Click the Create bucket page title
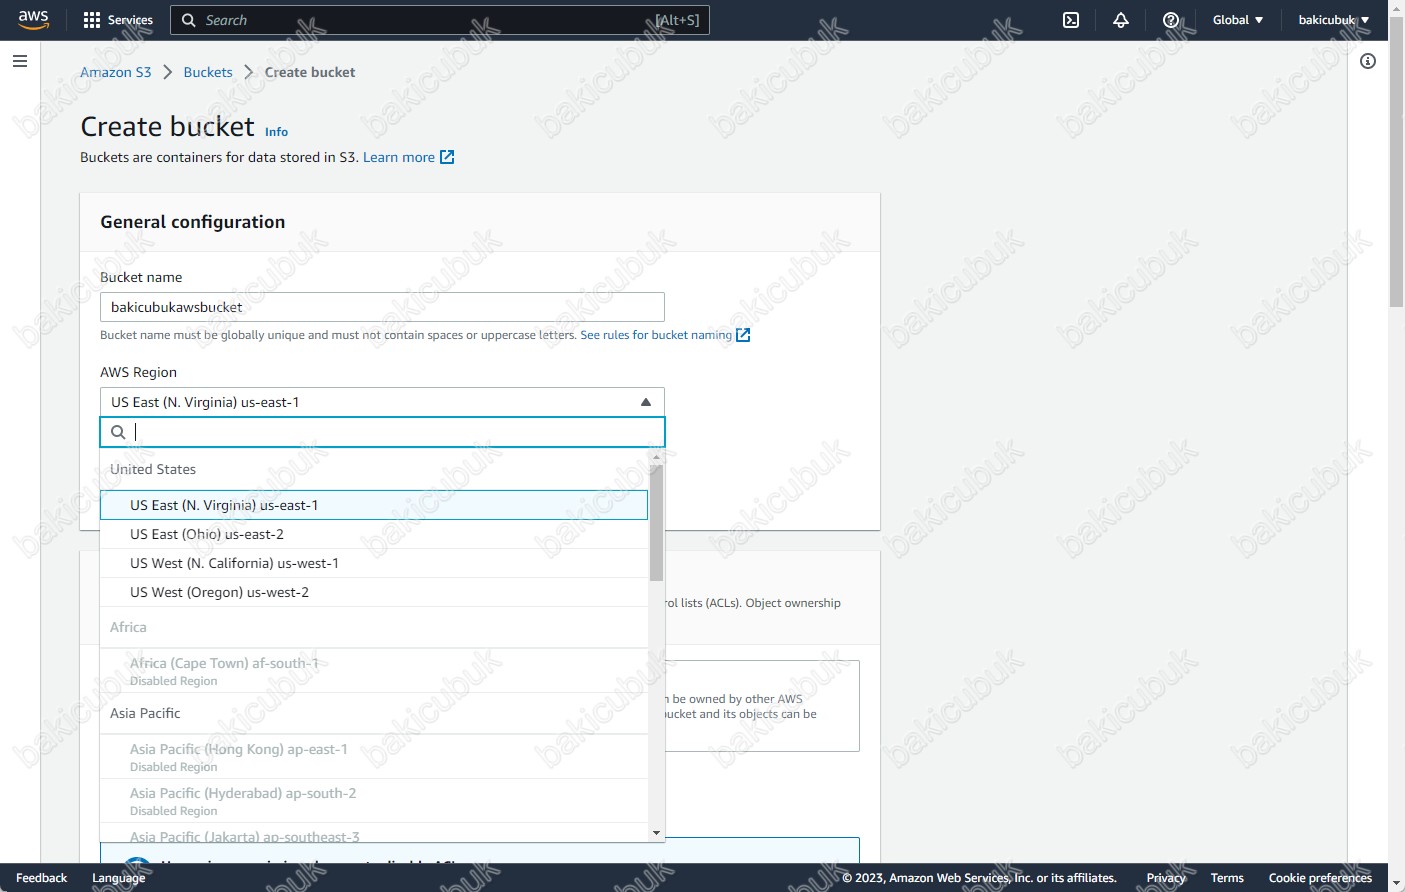This screenshot has height=892, width=1405. coord(168,127)
